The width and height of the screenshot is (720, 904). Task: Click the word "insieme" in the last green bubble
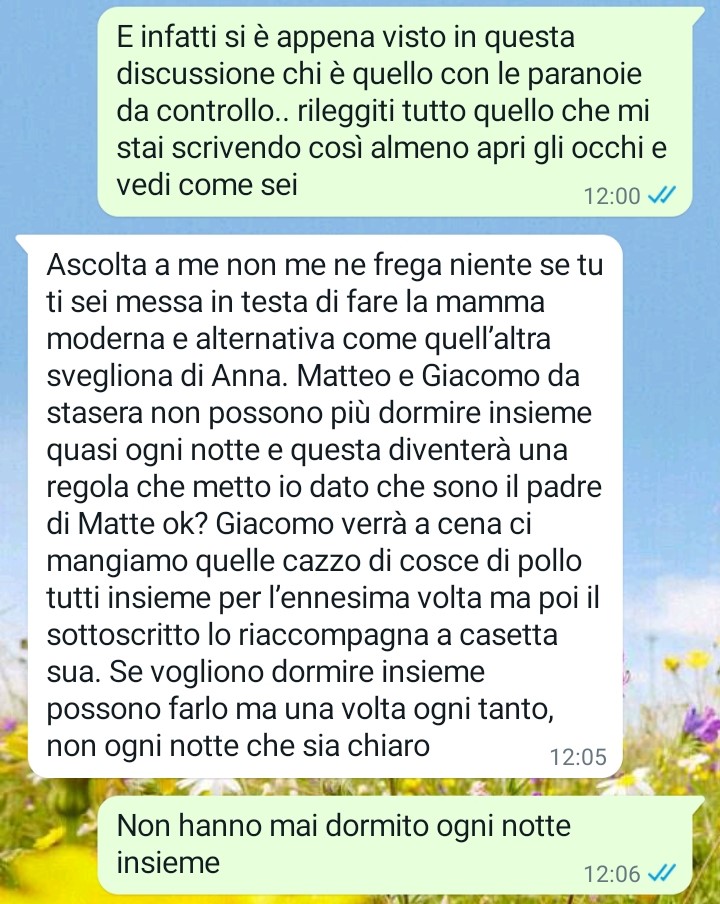[168, 863]
